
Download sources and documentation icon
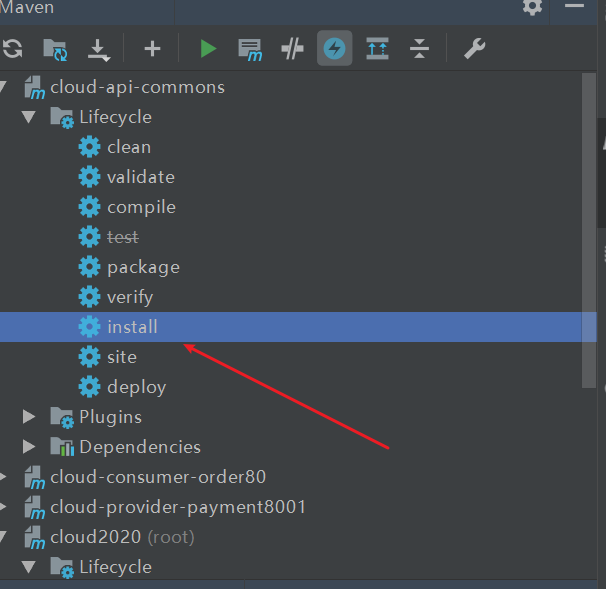coord(99,49)
